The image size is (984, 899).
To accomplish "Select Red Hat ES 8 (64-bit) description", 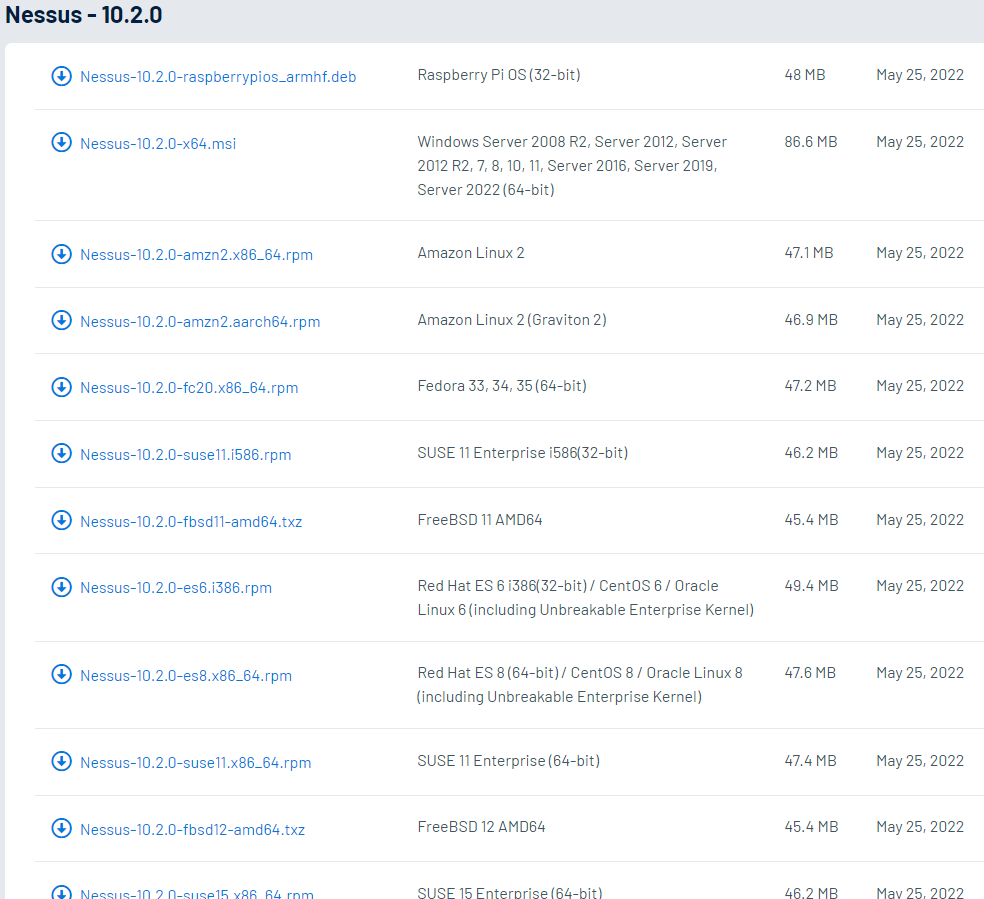I will click(580, 684).
